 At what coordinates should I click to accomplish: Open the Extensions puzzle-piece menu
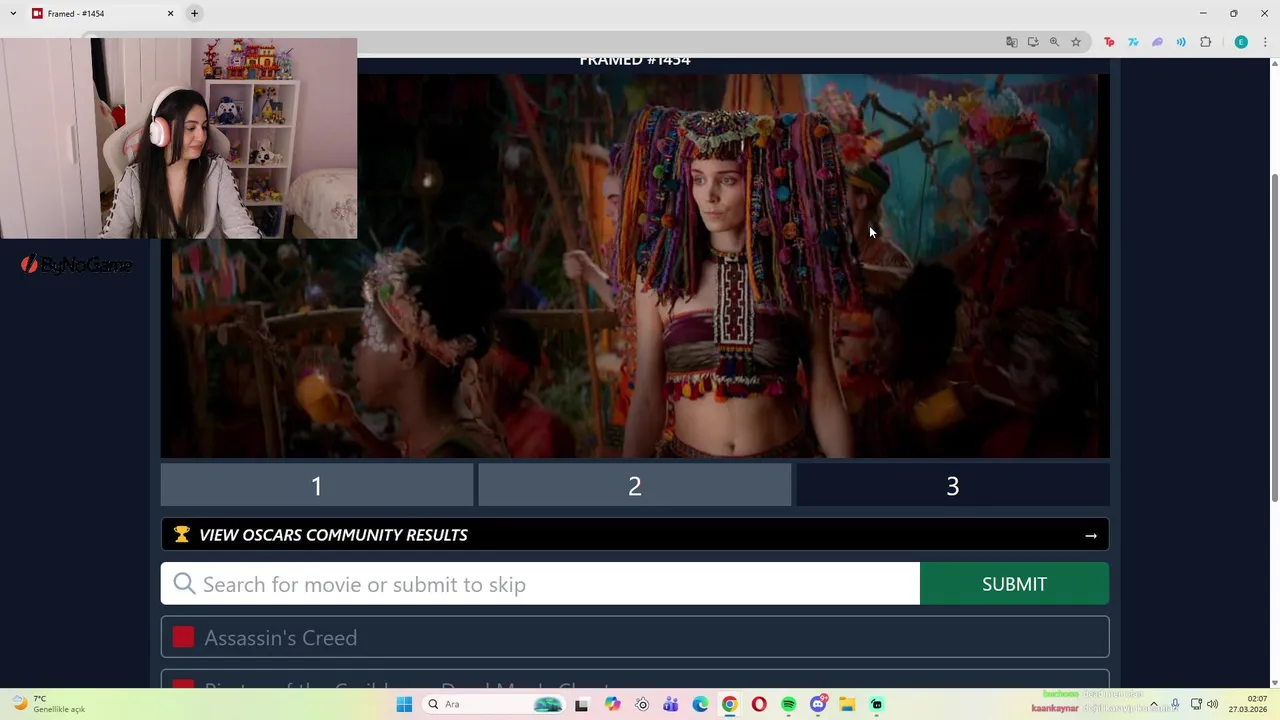[x=1205, y=42]
